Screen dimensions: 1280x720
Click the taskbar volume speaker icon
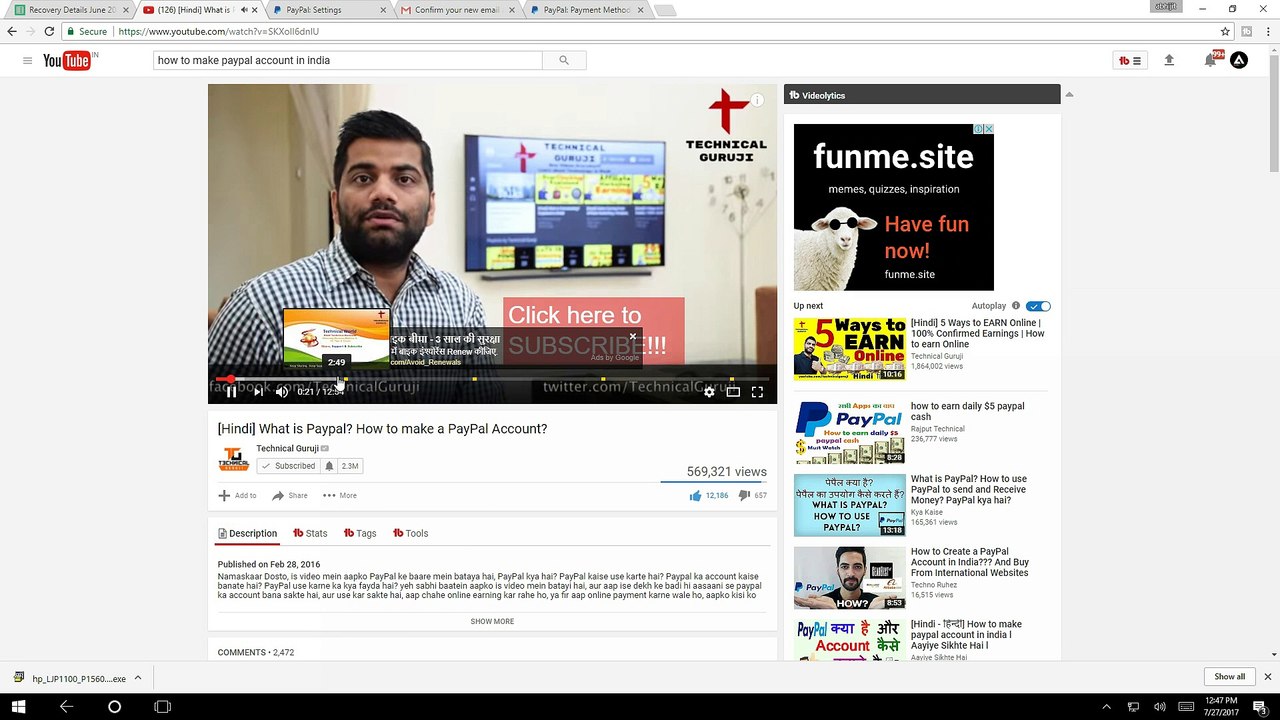(1159, 707)
